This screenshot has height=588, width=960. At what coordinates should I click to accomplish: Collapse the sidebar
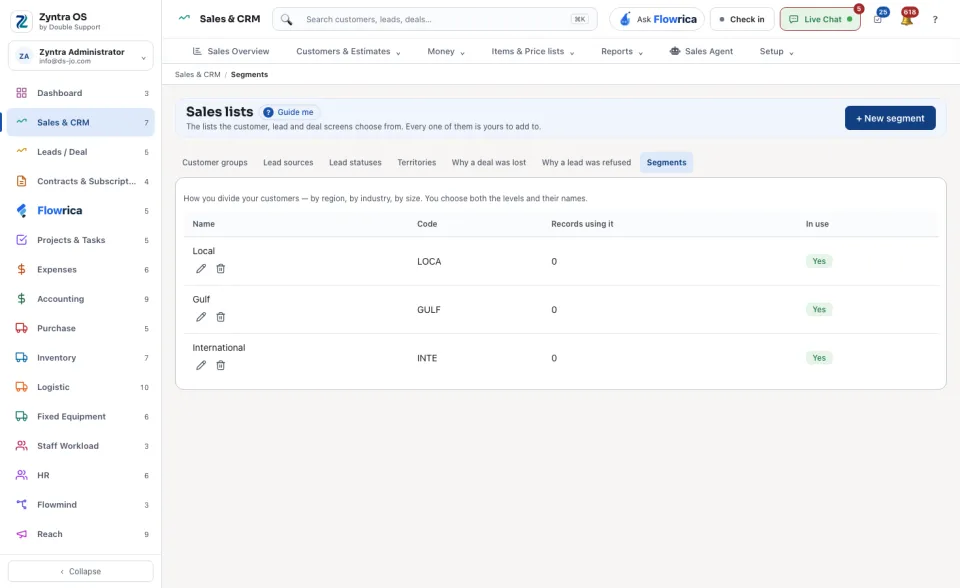[81, 571]
